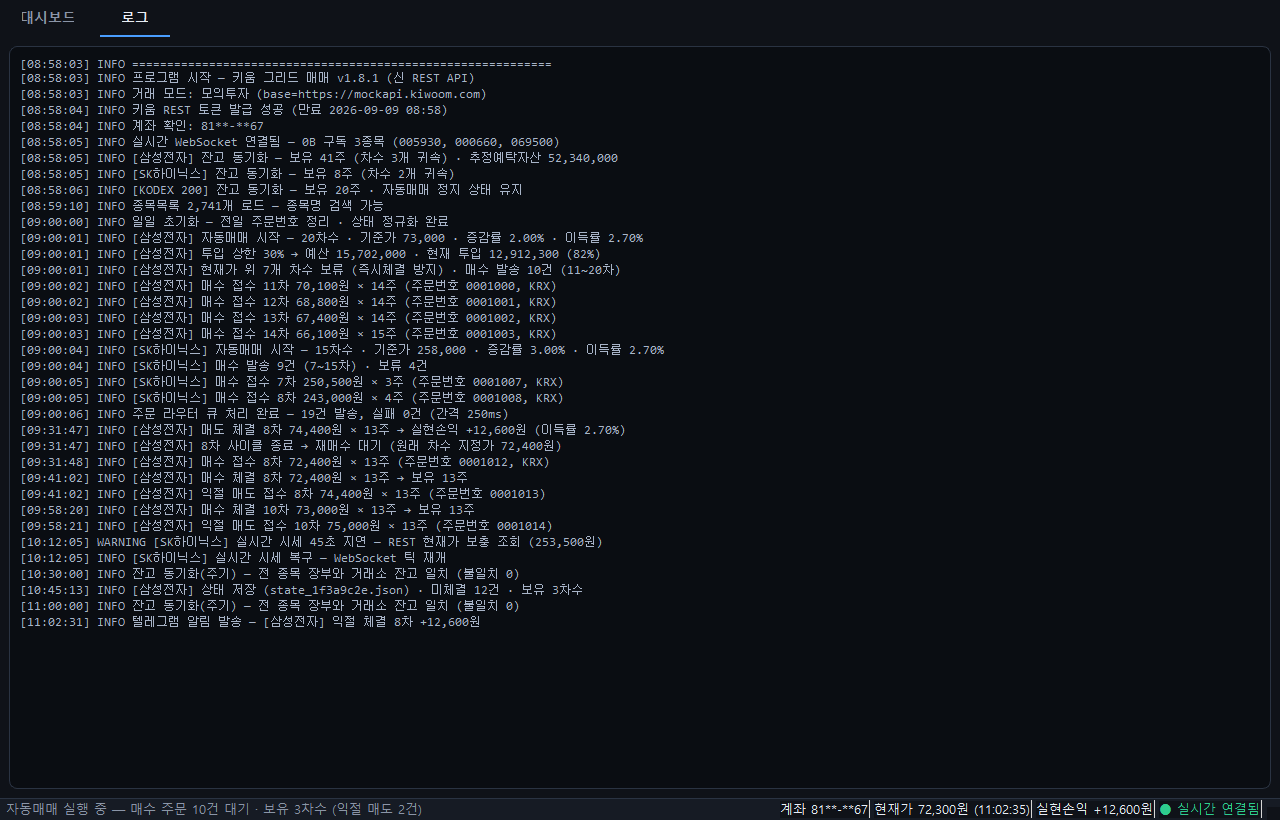Click log line 매도 체결 8차 74,400원 실현손익
The image size is (1280, 820).
pos(323,430)
